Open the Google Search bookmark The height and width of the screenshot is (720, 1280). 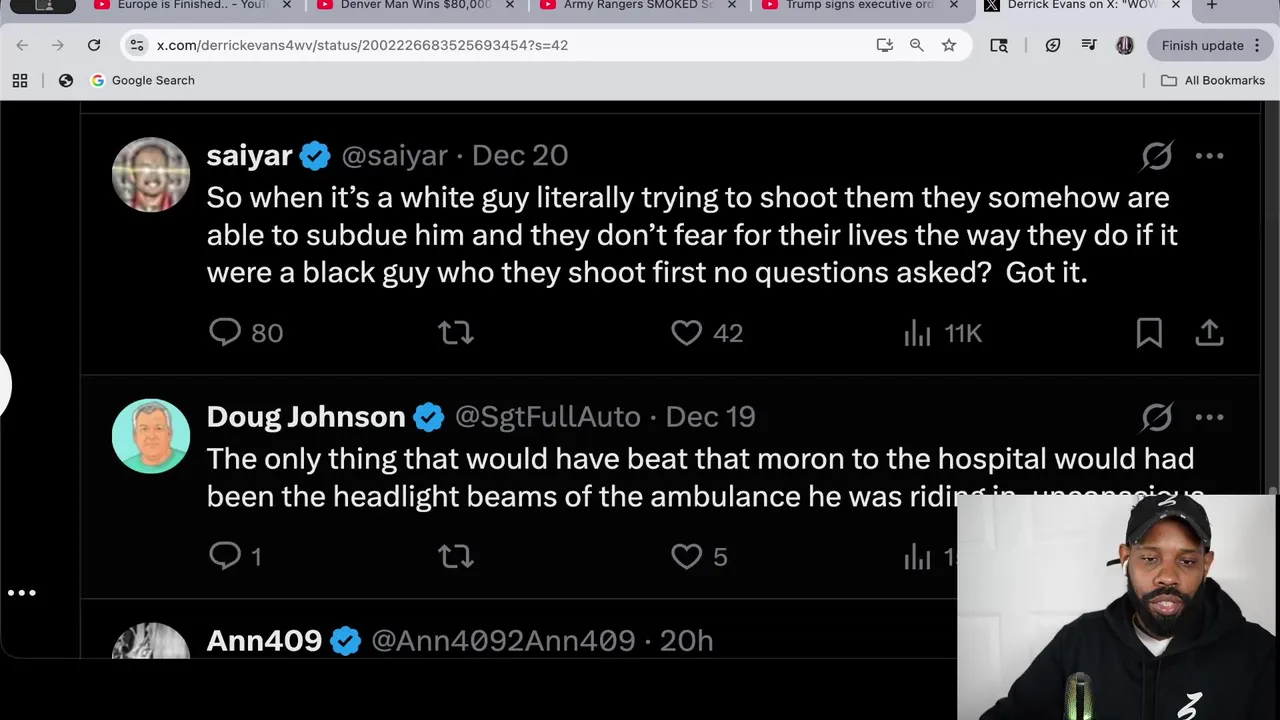pyautogui.click(x=142, y=80)
